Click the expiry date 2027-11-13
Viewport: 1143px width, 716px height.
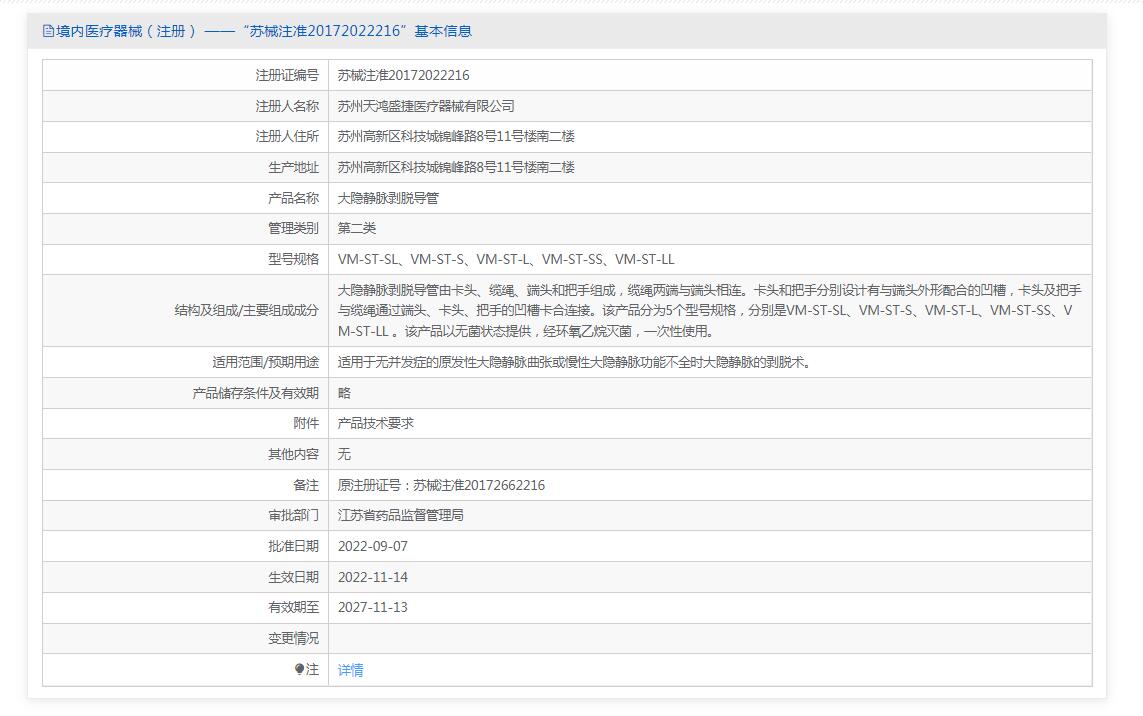click(373, 607)
